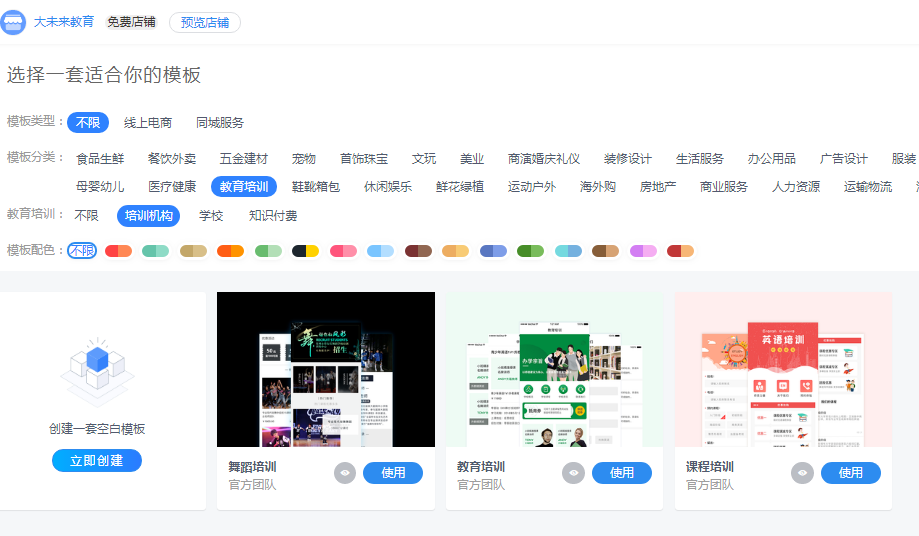Filter by 人力资源 category
This screenshot has height=536, width=919.
(x=796, y=186)
